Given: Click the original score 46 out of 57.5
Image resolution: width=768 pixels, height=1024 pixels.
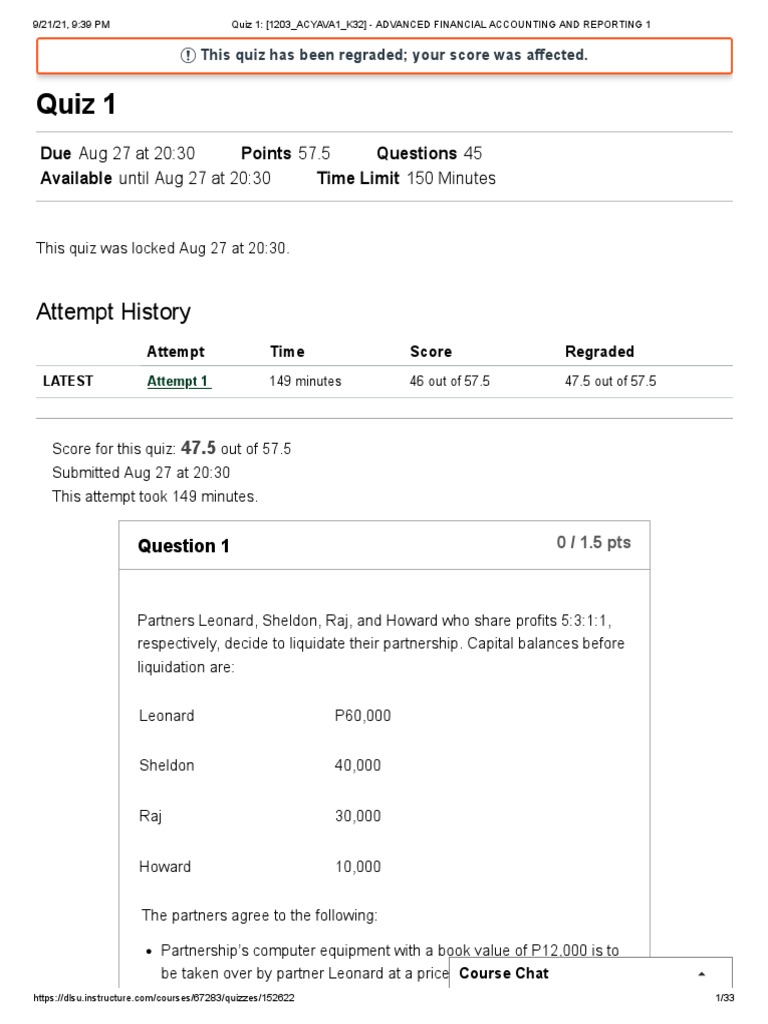Looking at the screenshot, I should [449, 381].
